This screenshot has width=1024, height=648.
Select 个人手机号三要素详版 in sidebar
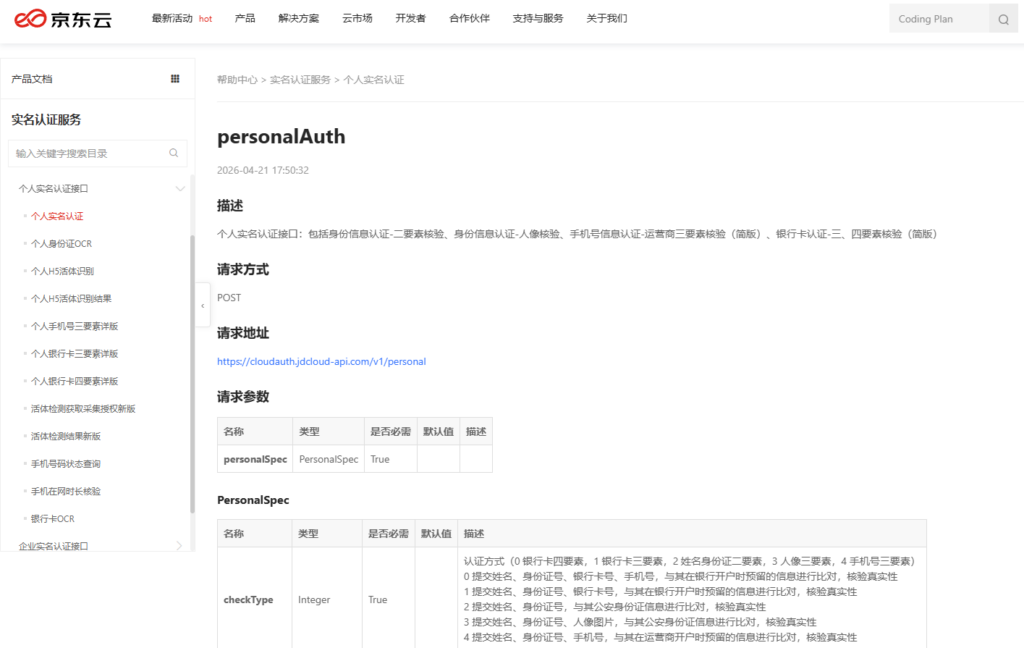click(x=74, y=326)
